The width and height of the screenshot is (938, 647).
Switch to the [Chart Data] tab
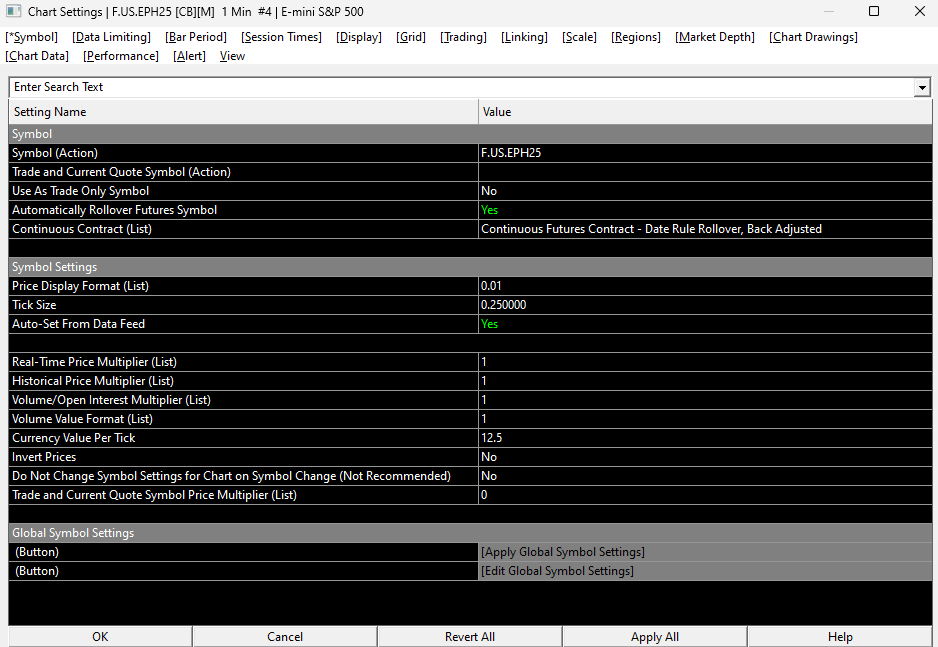tap(37, 56)
